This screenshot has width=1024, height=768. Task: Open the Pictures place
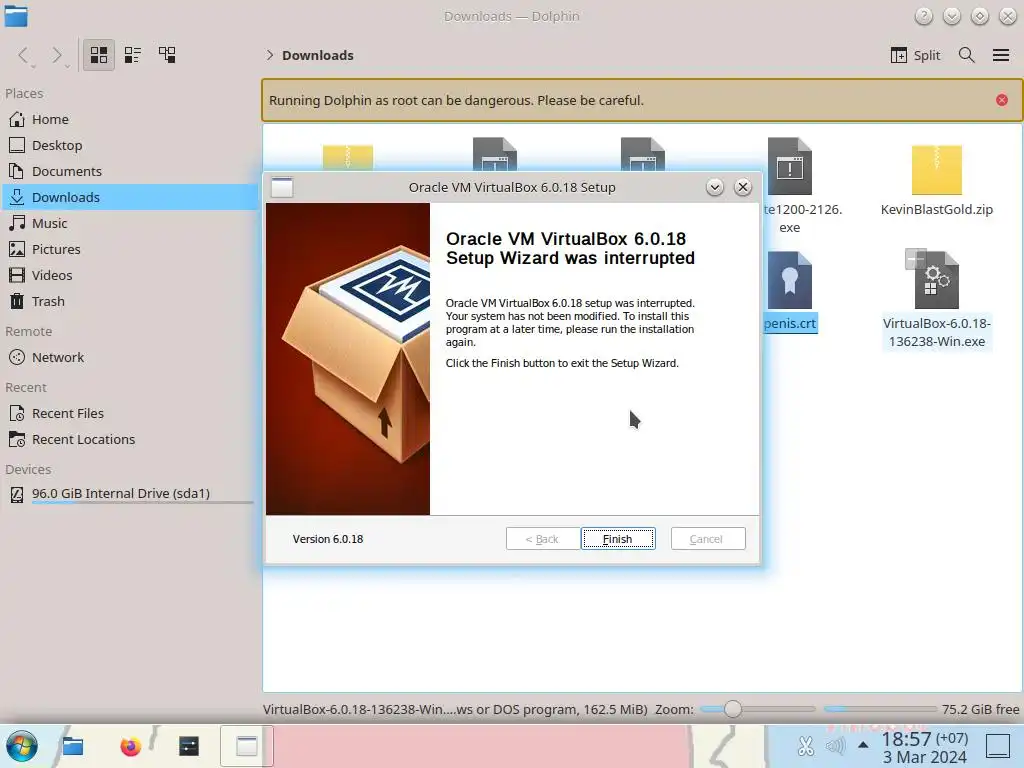coord(131,249)
